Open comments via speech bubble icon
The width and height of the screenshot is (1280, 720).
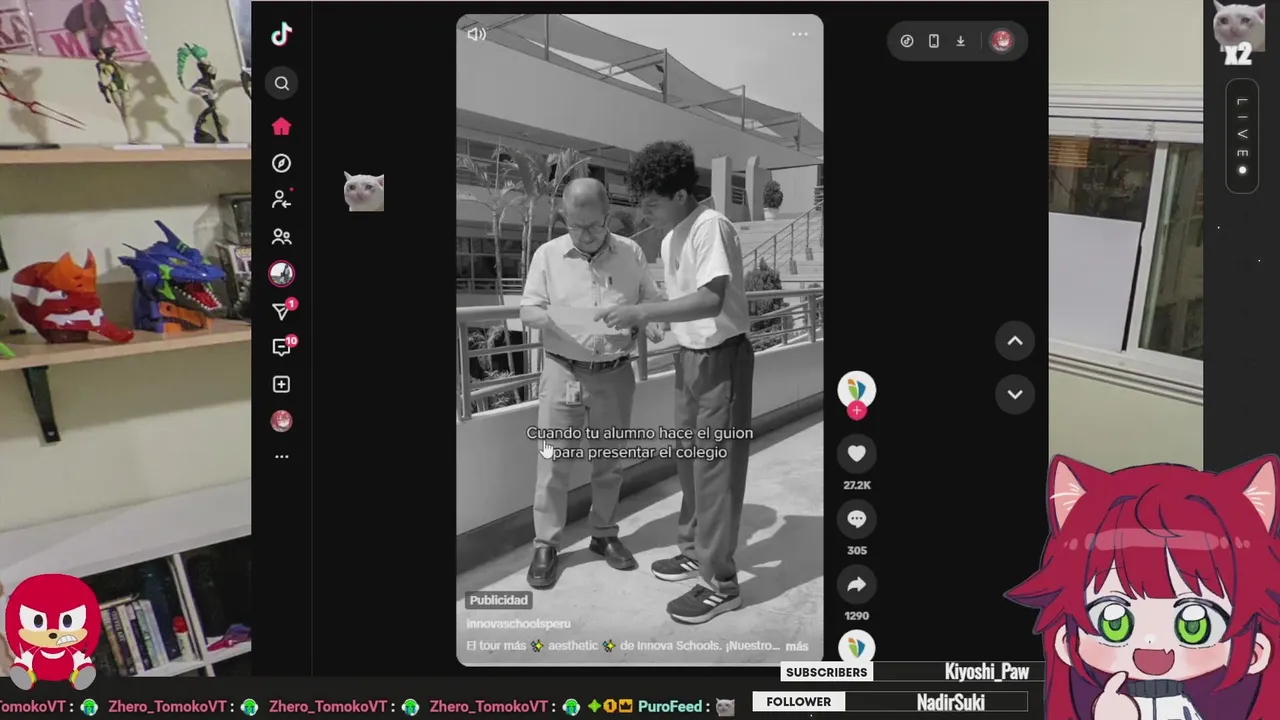(856, 519)
